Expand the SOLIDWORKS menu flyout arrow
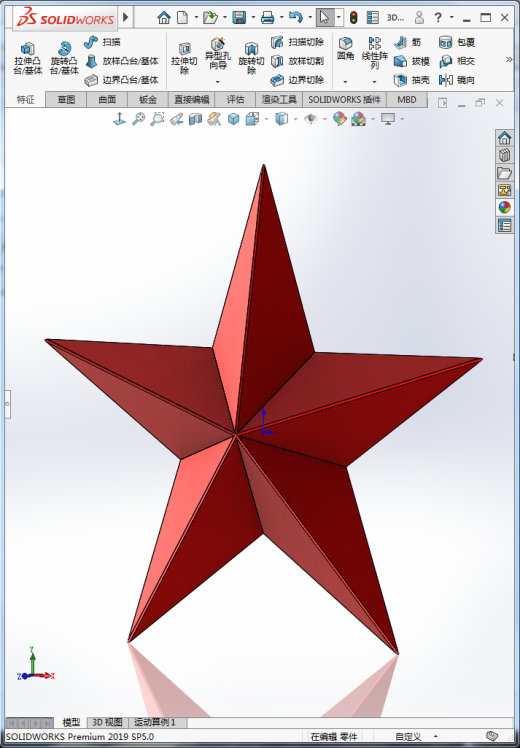 coord(126,18)
